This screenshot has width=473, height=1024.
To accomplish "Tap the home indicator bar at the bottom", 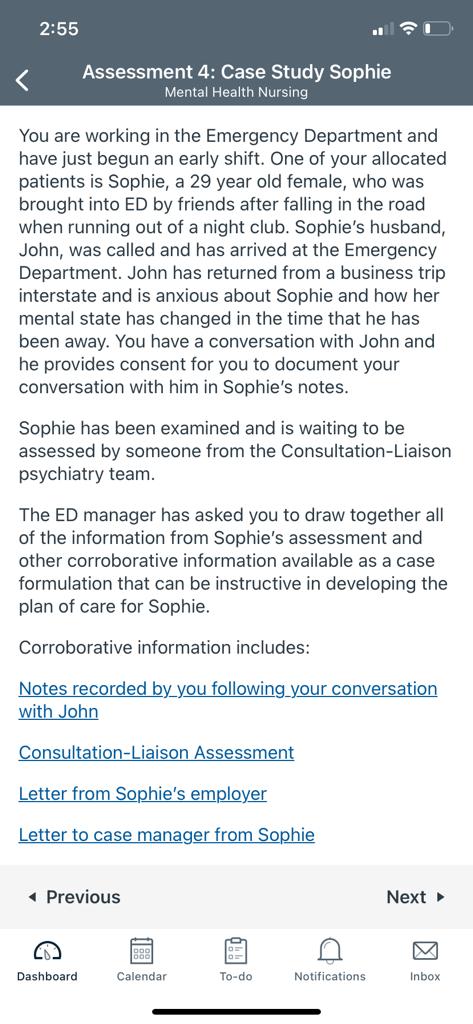I will click(x=236, y=1012).
